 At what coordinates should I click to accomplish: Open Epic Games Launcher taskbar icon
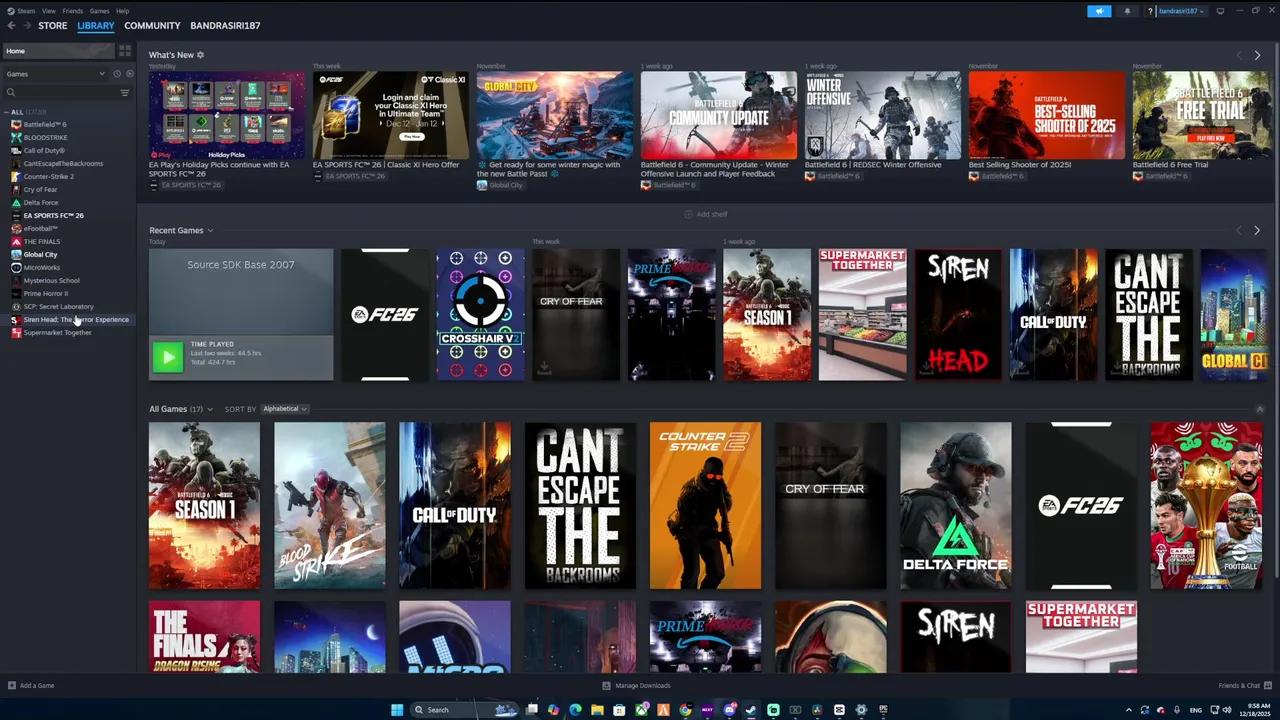(x=883, y=710)
